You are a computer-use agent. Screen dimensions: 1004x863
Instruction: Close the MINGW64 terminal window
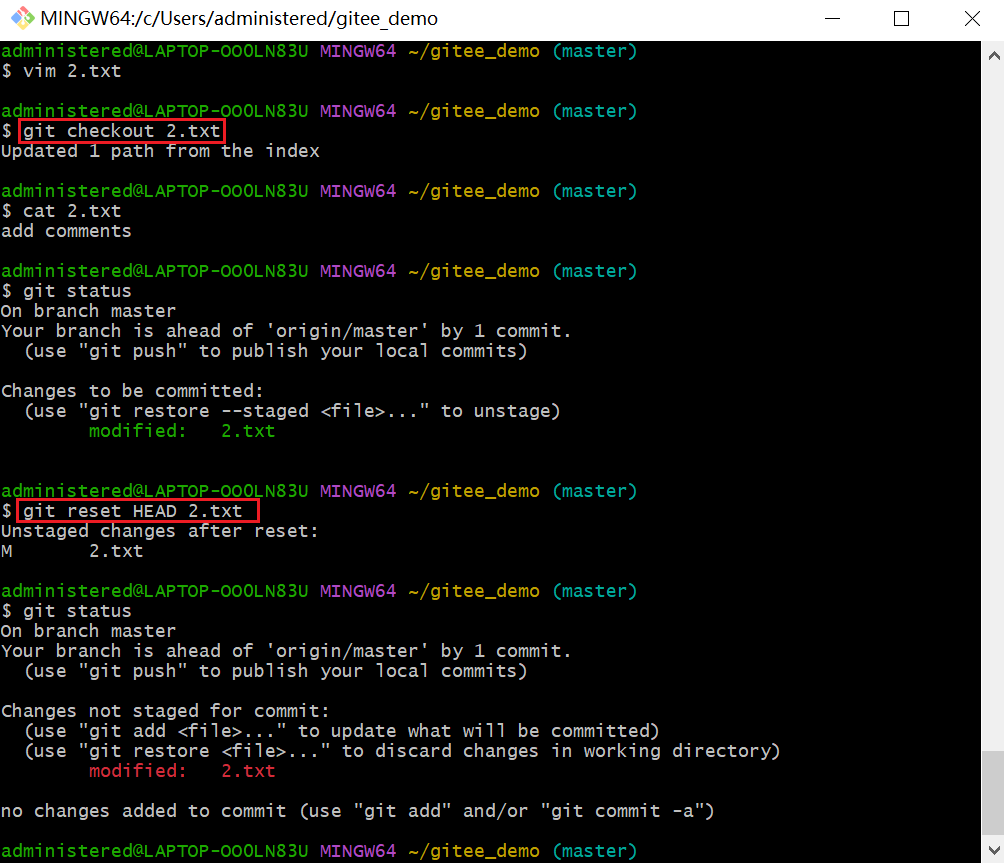click(972, 19)
